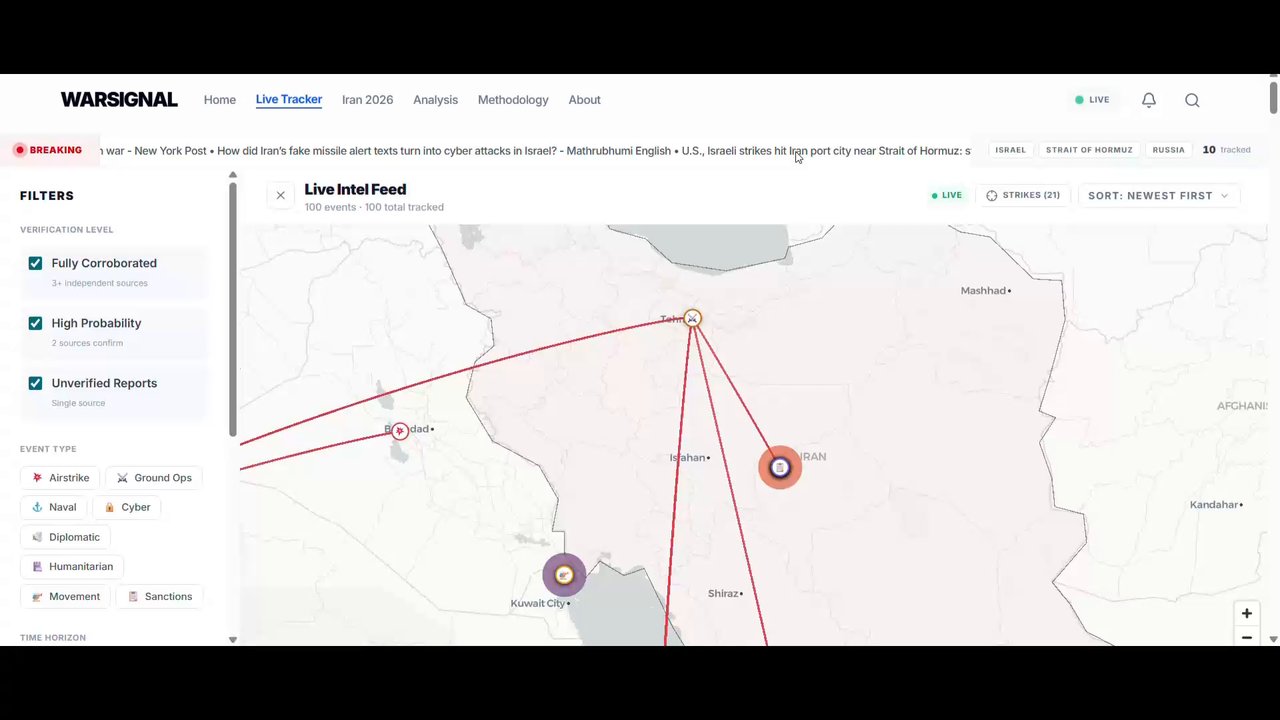Click the Kandahar city label on the map
This screenshot has width=1280, height=720.
[1214, 505]
